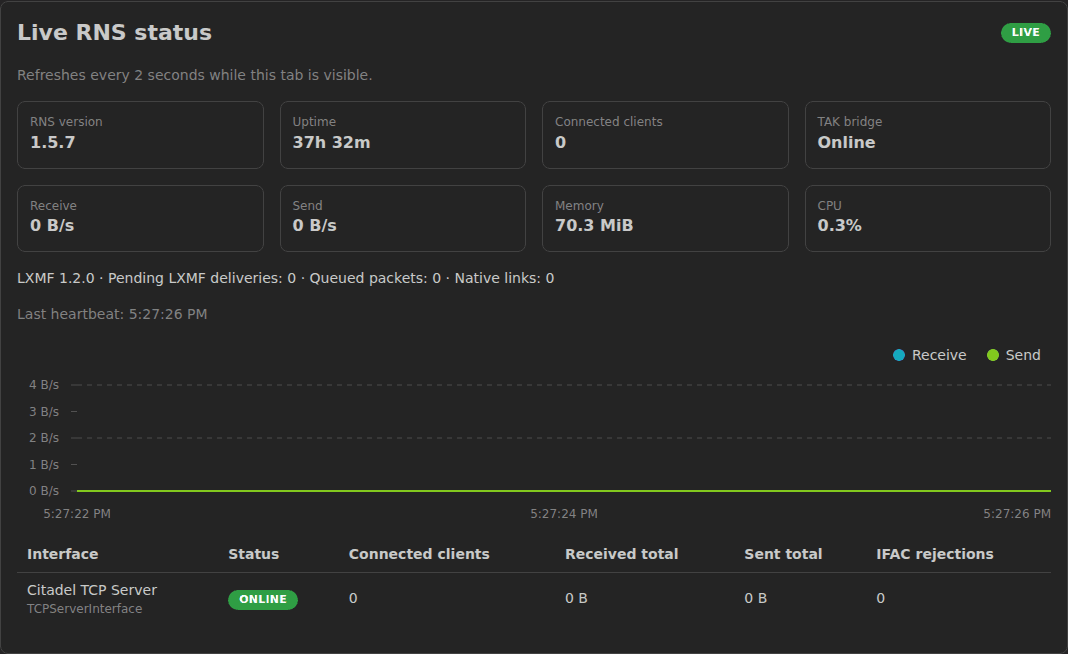The image size is (1068, 654).
Task: Click the "Sent total" column header
Action: coord(783,554)
